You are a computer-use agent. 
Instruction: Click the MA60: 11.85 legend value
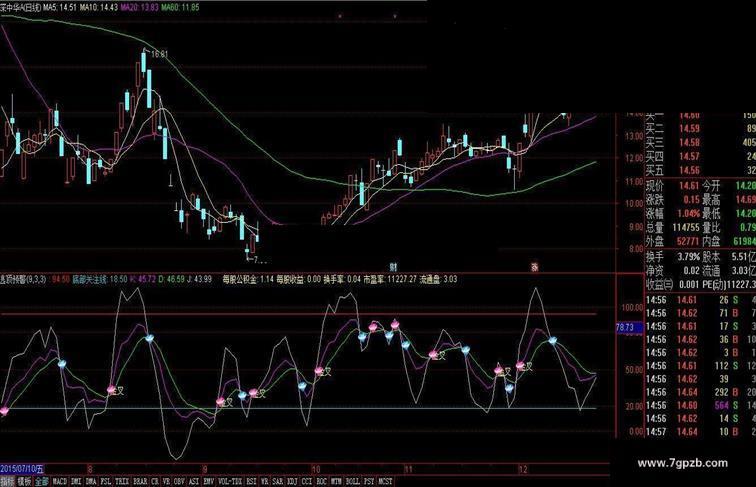pyautogui.click(x=180, y=8)
